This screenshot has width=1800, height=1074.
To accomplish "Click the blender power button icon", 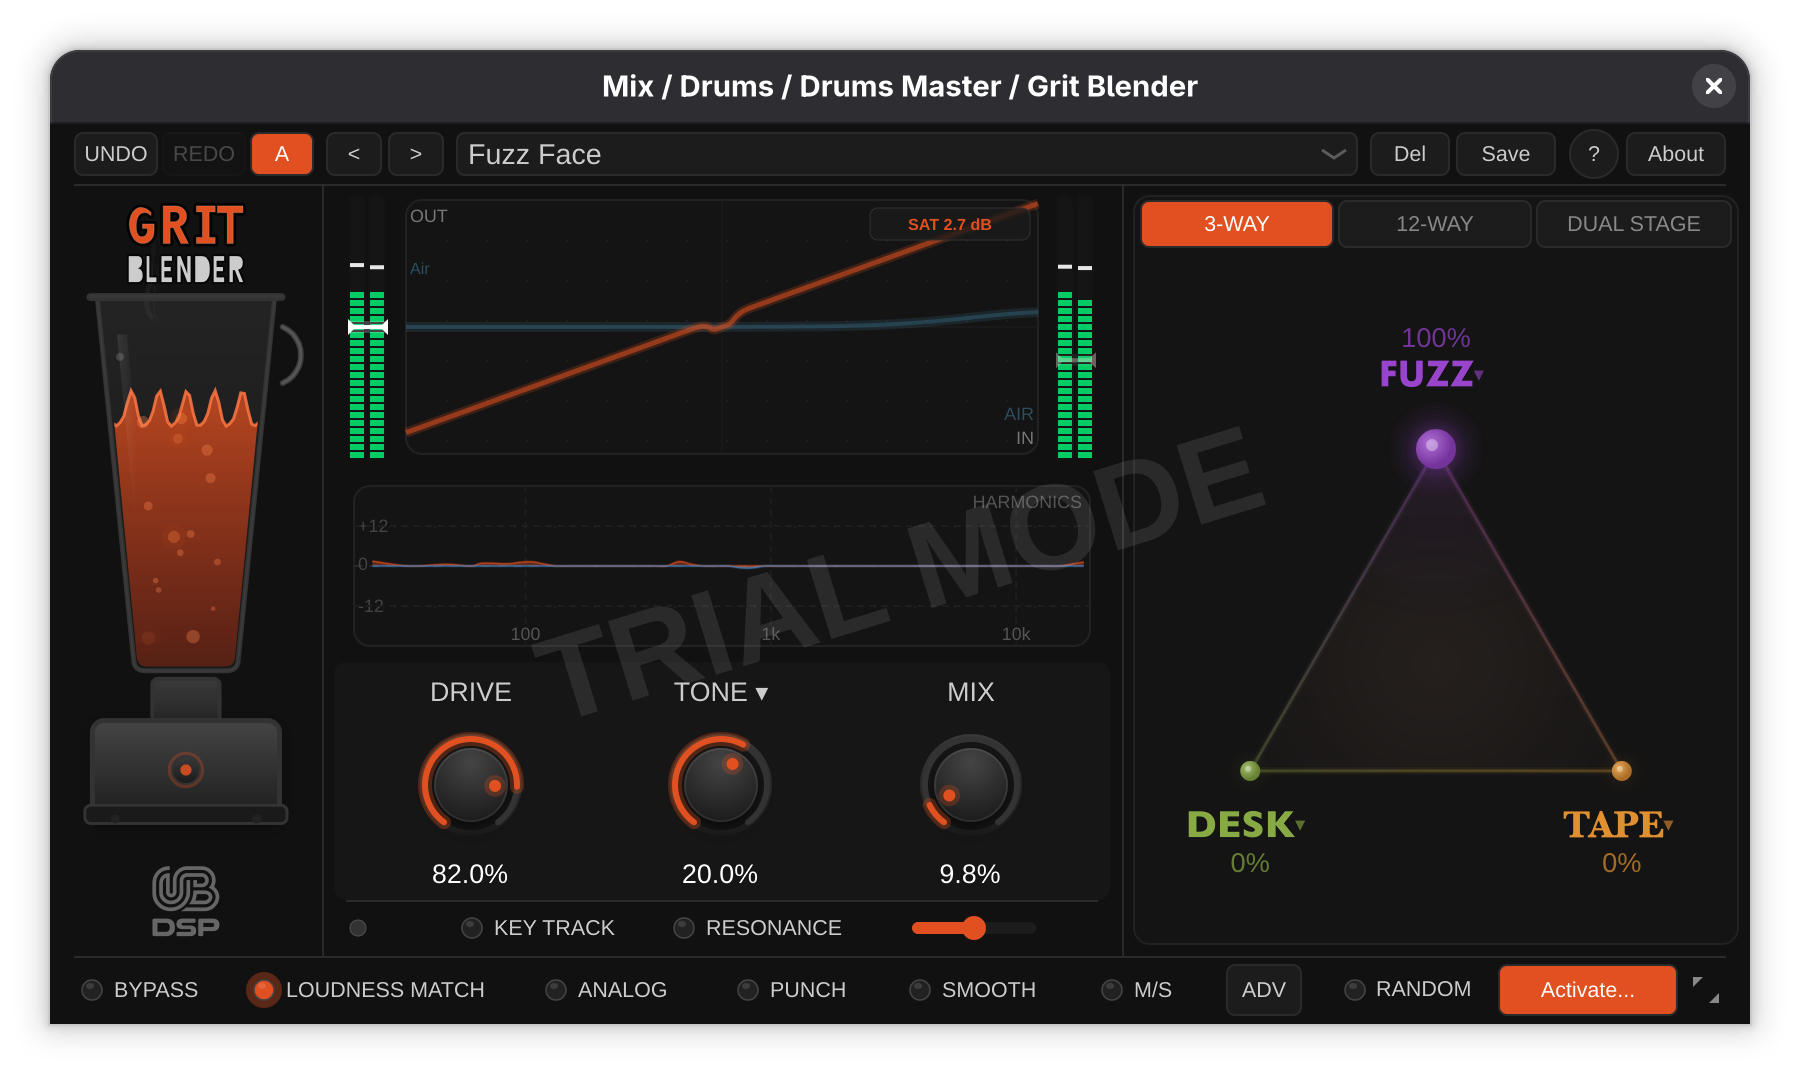I will click(x=186, y=770).
